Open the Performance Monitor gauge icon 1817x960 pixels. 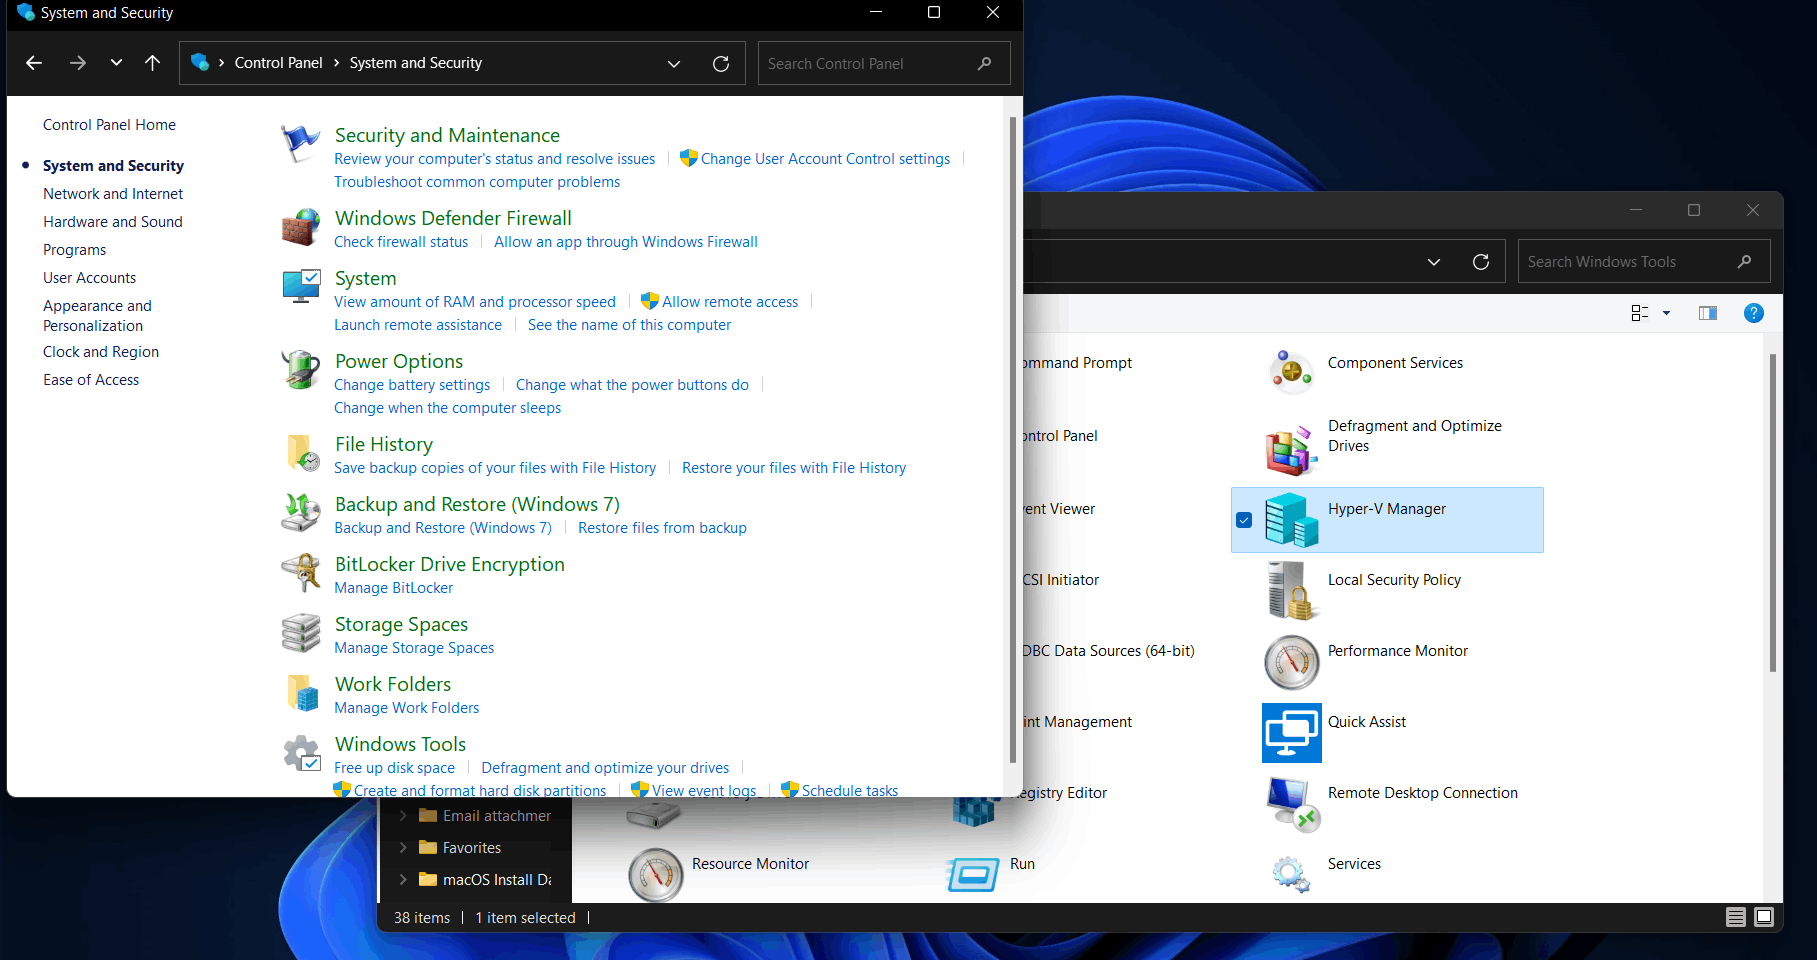[1291, 662]
